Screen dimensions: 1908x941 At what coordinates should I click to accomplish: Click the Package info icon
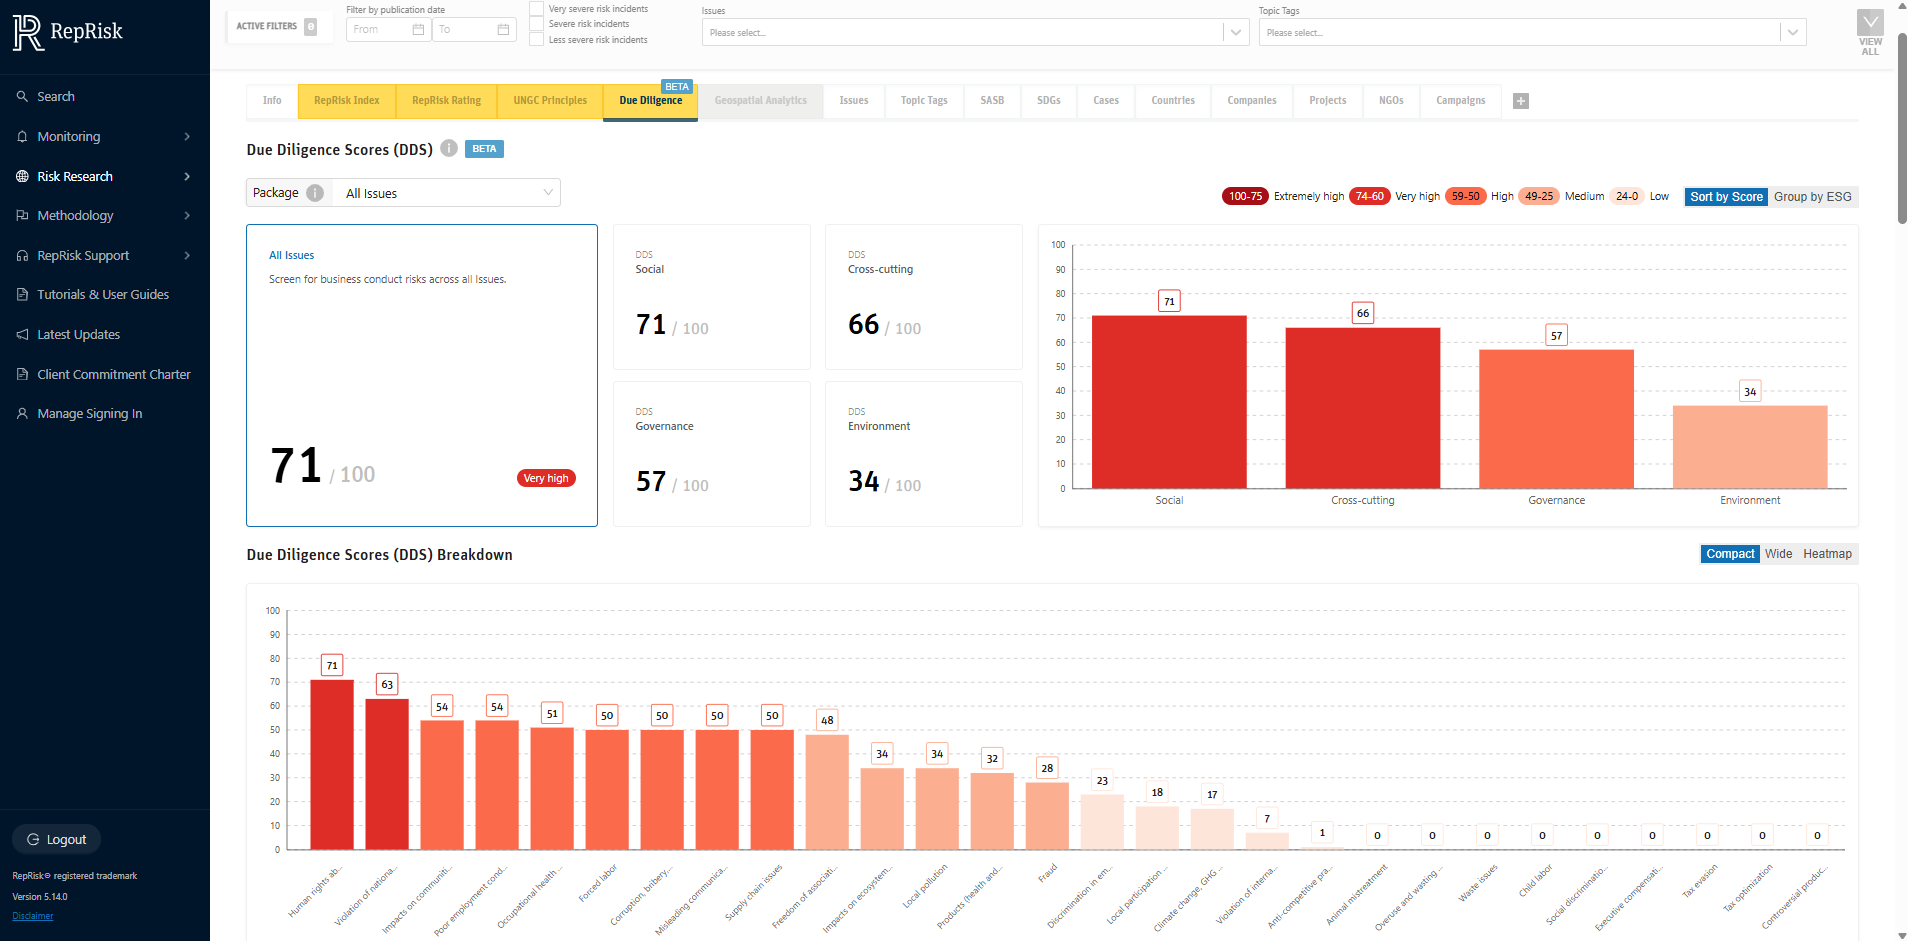(315, 193)
